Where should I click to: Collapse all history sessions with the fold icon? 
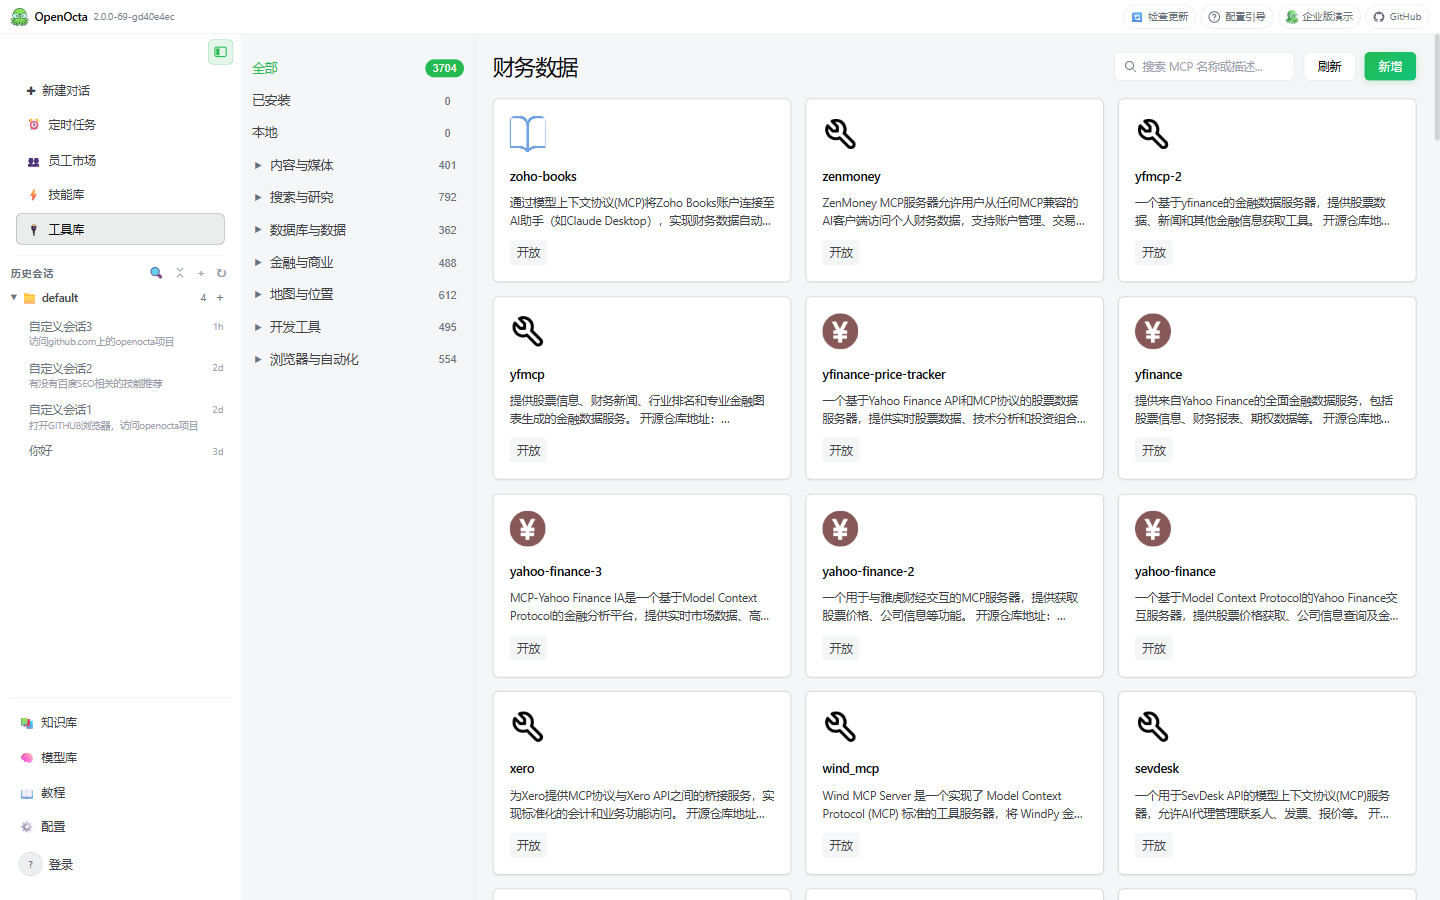(180, 273)
